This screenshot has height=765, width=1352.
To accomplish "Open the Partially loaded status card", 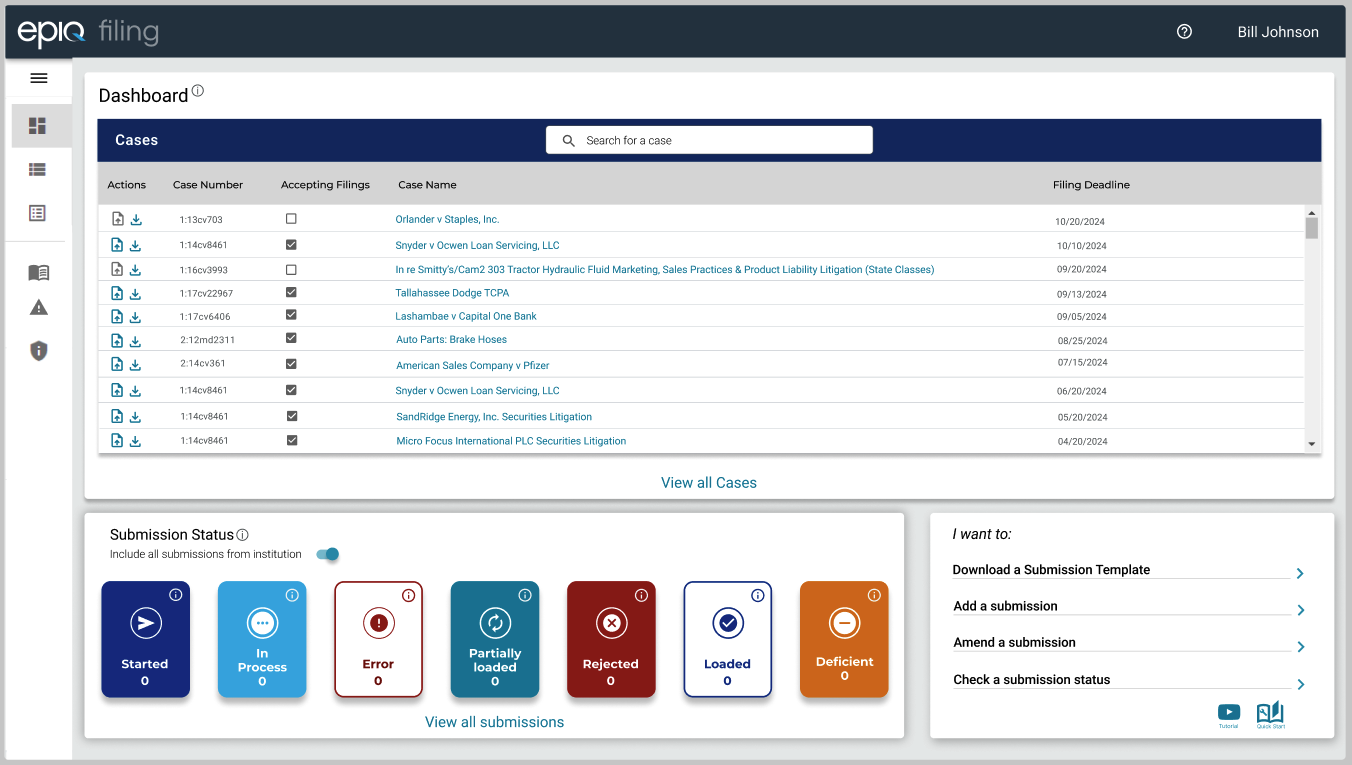I will (495, 639).
